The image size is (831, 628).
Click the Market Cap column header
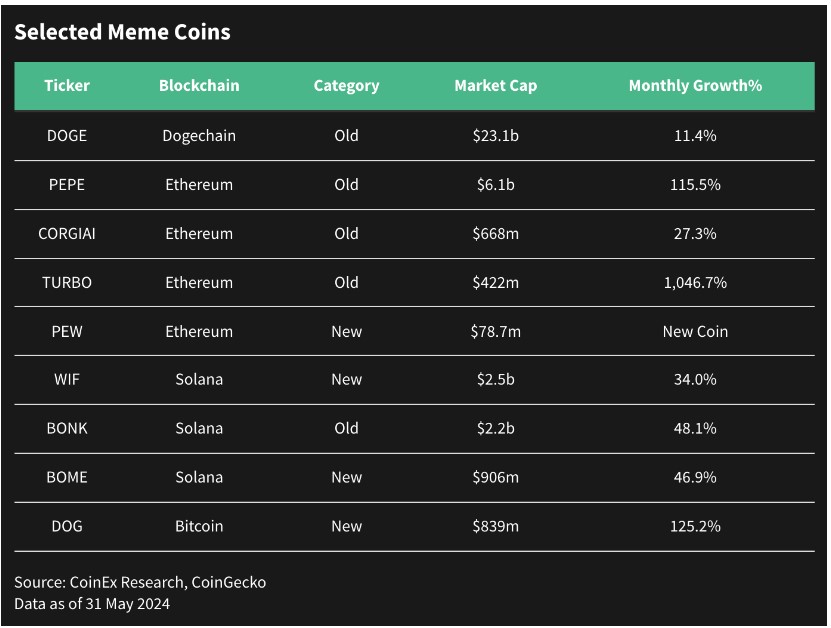[496, 86]
